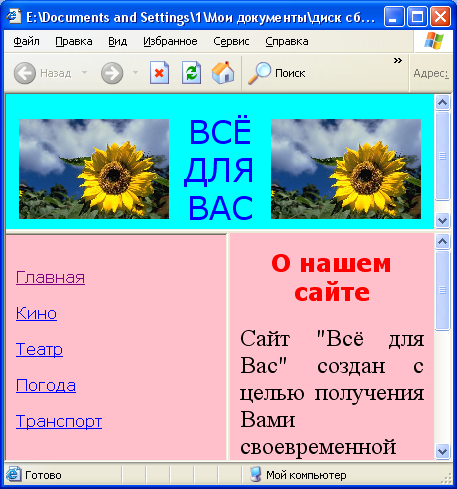Image resolution: width=457 pixels, height=489 pixels.
Task: Stop page loading with the red X icon
Action: pyautogui.click(x=159, y=73)
